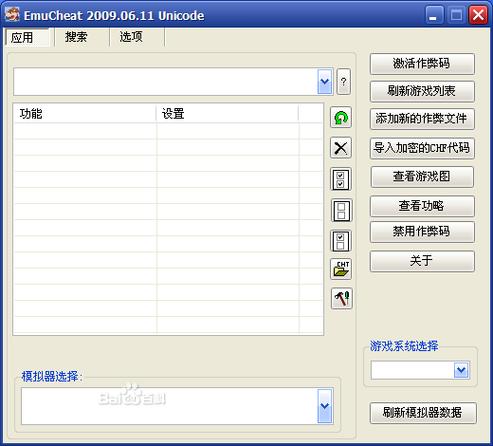Click the select-all checked boxes icon
493x446 pixels.
tap(341, 179)
